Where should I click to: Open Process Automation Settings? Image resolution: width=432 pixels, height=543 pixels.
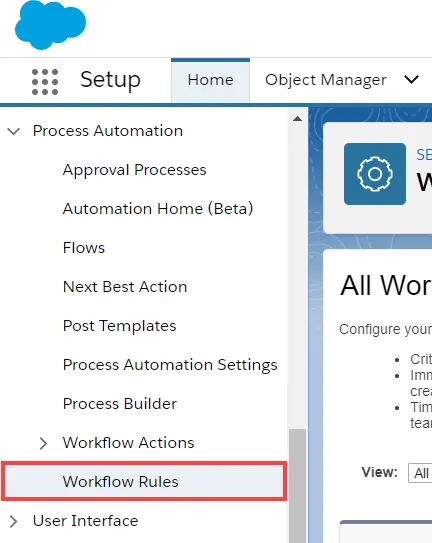pos(170,365)
